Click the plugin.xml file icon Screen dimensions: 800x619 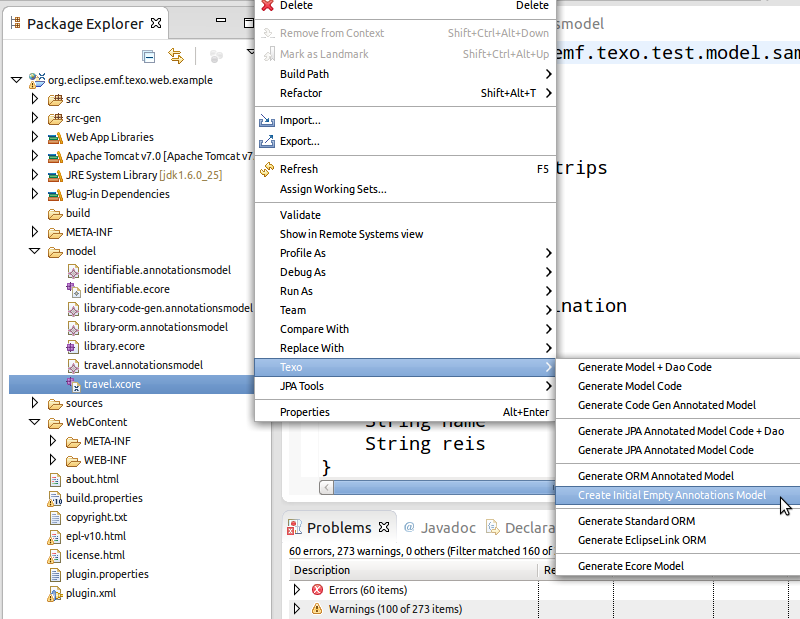(55, 593)
